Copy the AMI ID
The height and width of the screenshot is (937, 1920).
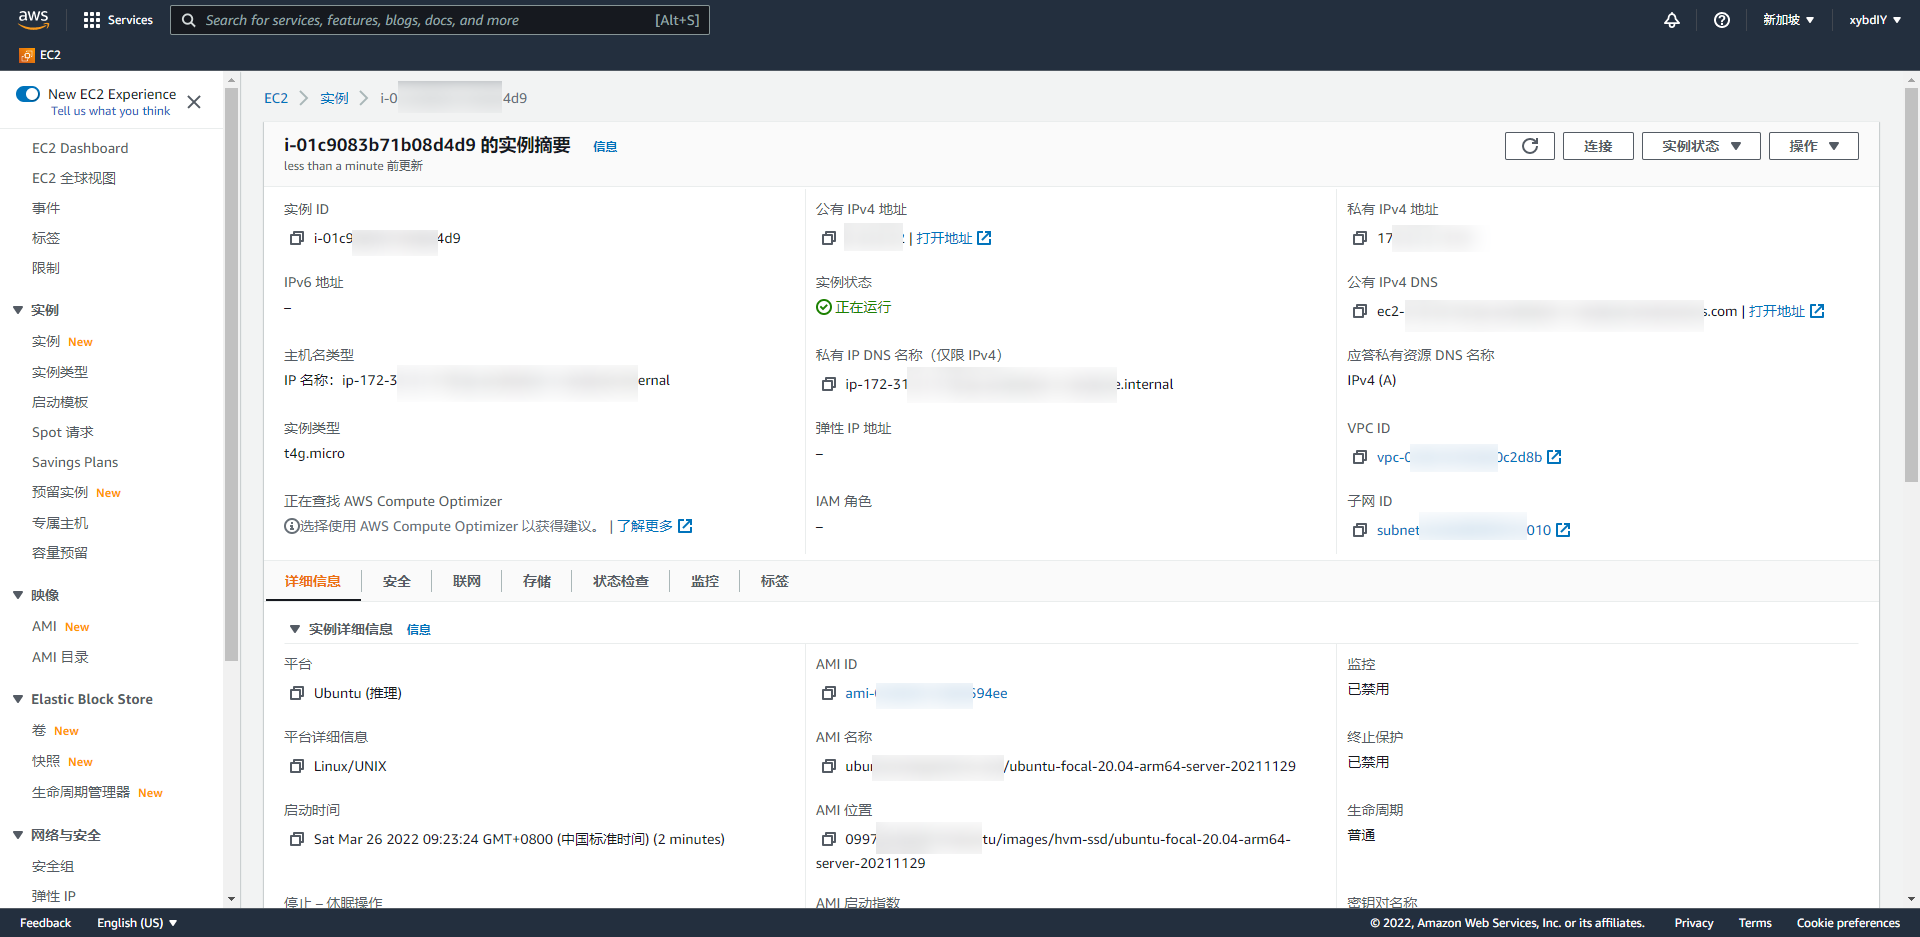point(829,693)
